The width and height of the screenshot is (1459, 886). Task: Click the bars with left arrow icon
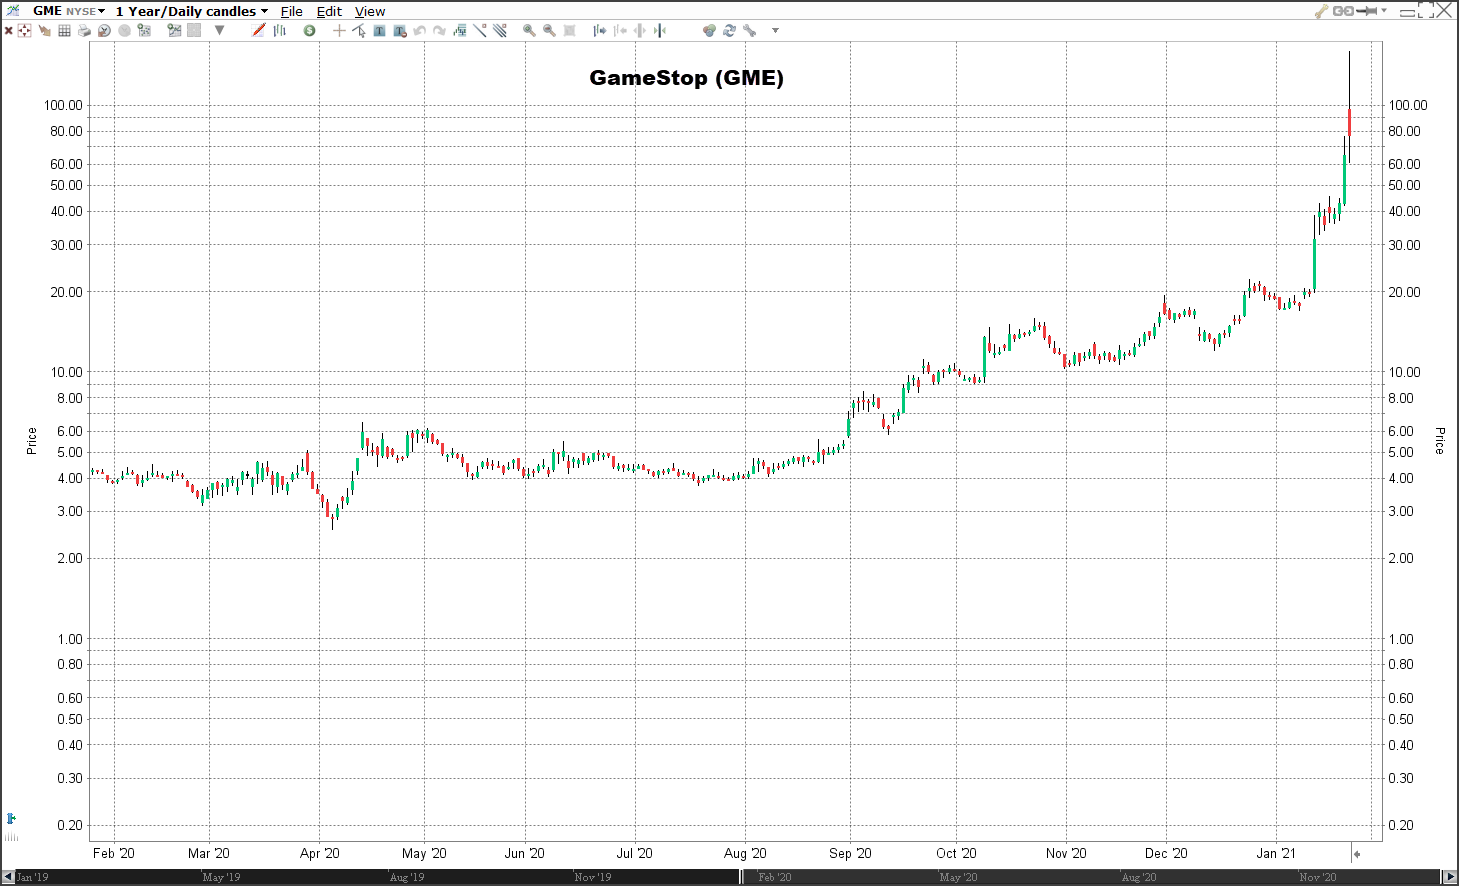point(620,31)
